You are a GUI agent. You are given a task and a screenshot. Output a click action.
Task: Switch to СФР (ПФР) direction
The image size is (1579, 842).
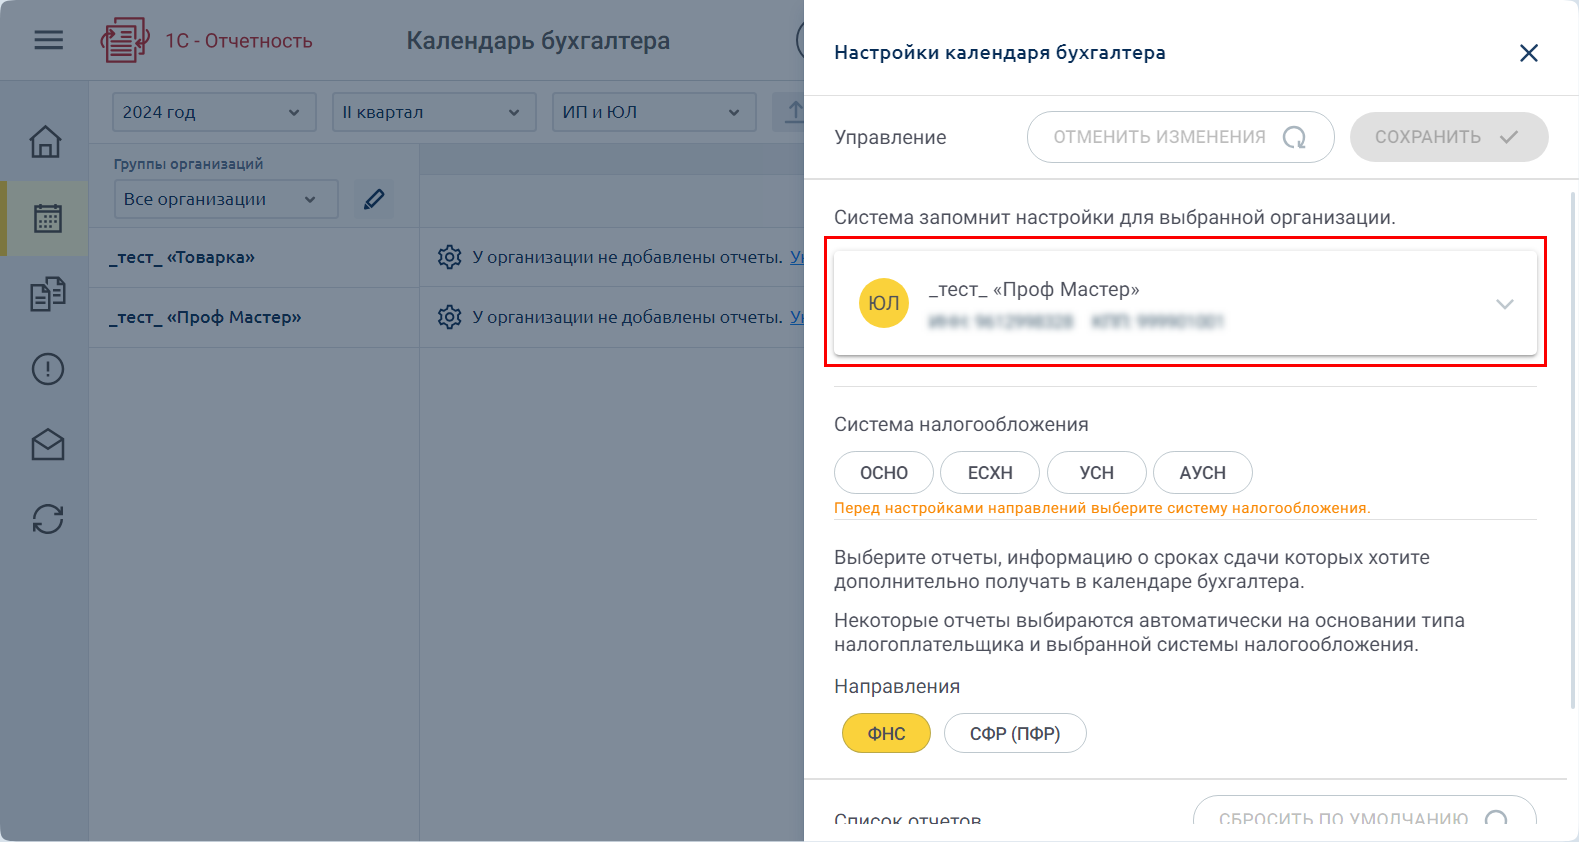tap(1014, 733)
